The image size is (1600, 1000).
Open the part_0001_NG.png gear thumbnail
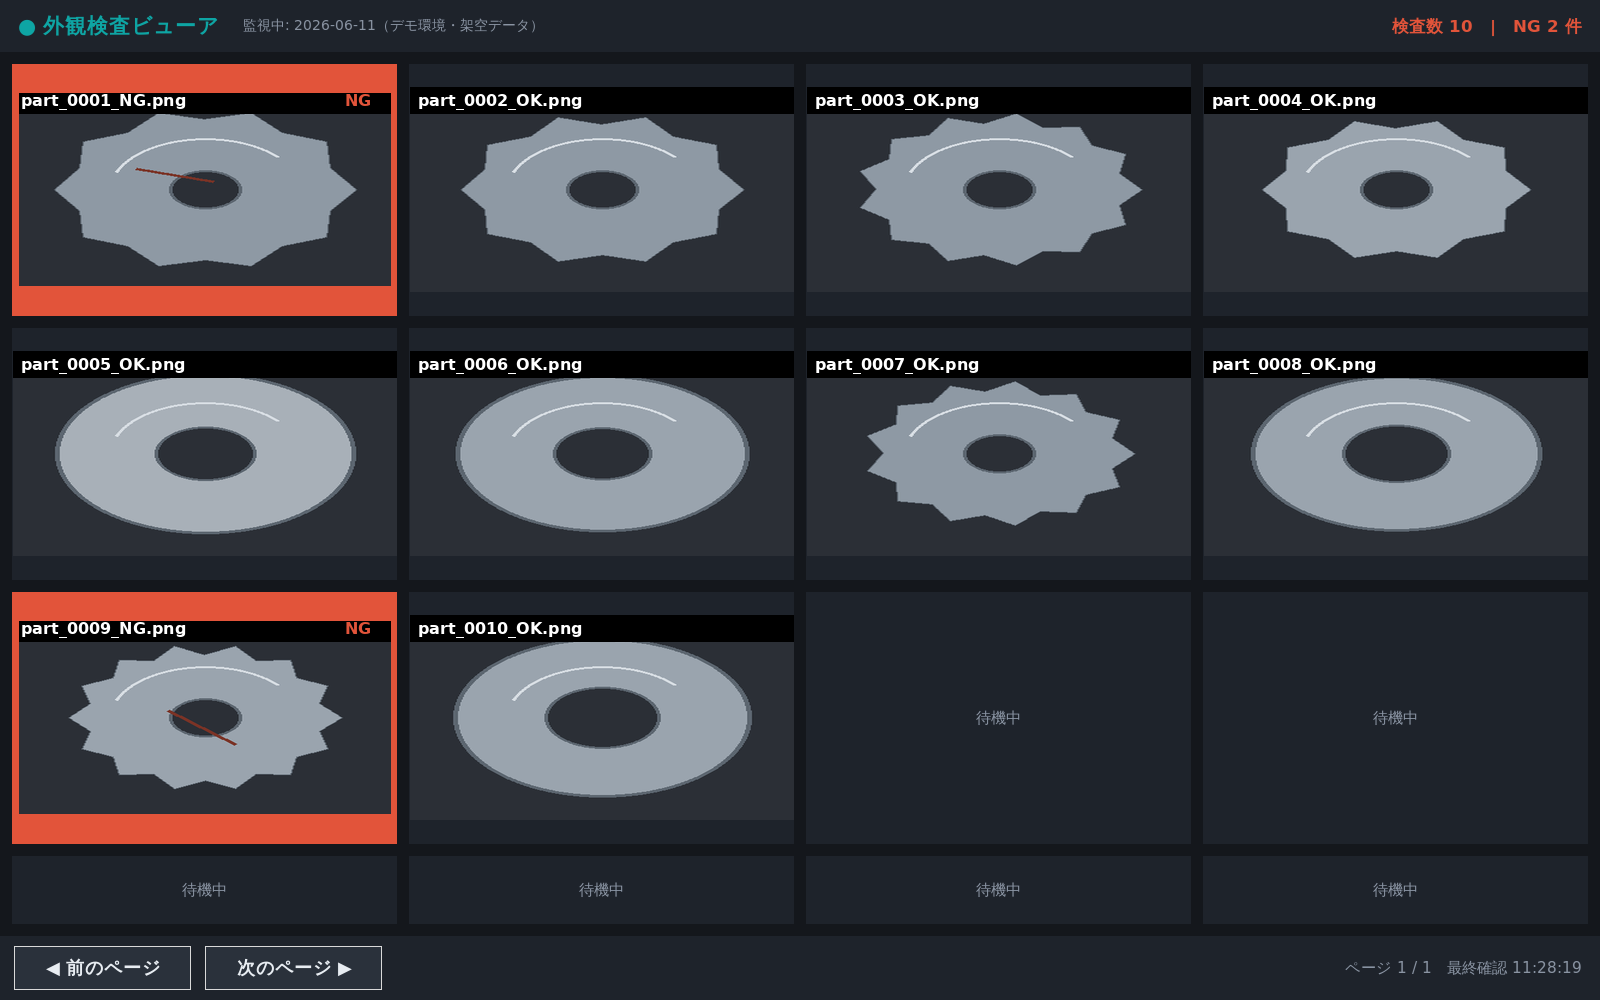pyautogui.click(x=205, y=190)
